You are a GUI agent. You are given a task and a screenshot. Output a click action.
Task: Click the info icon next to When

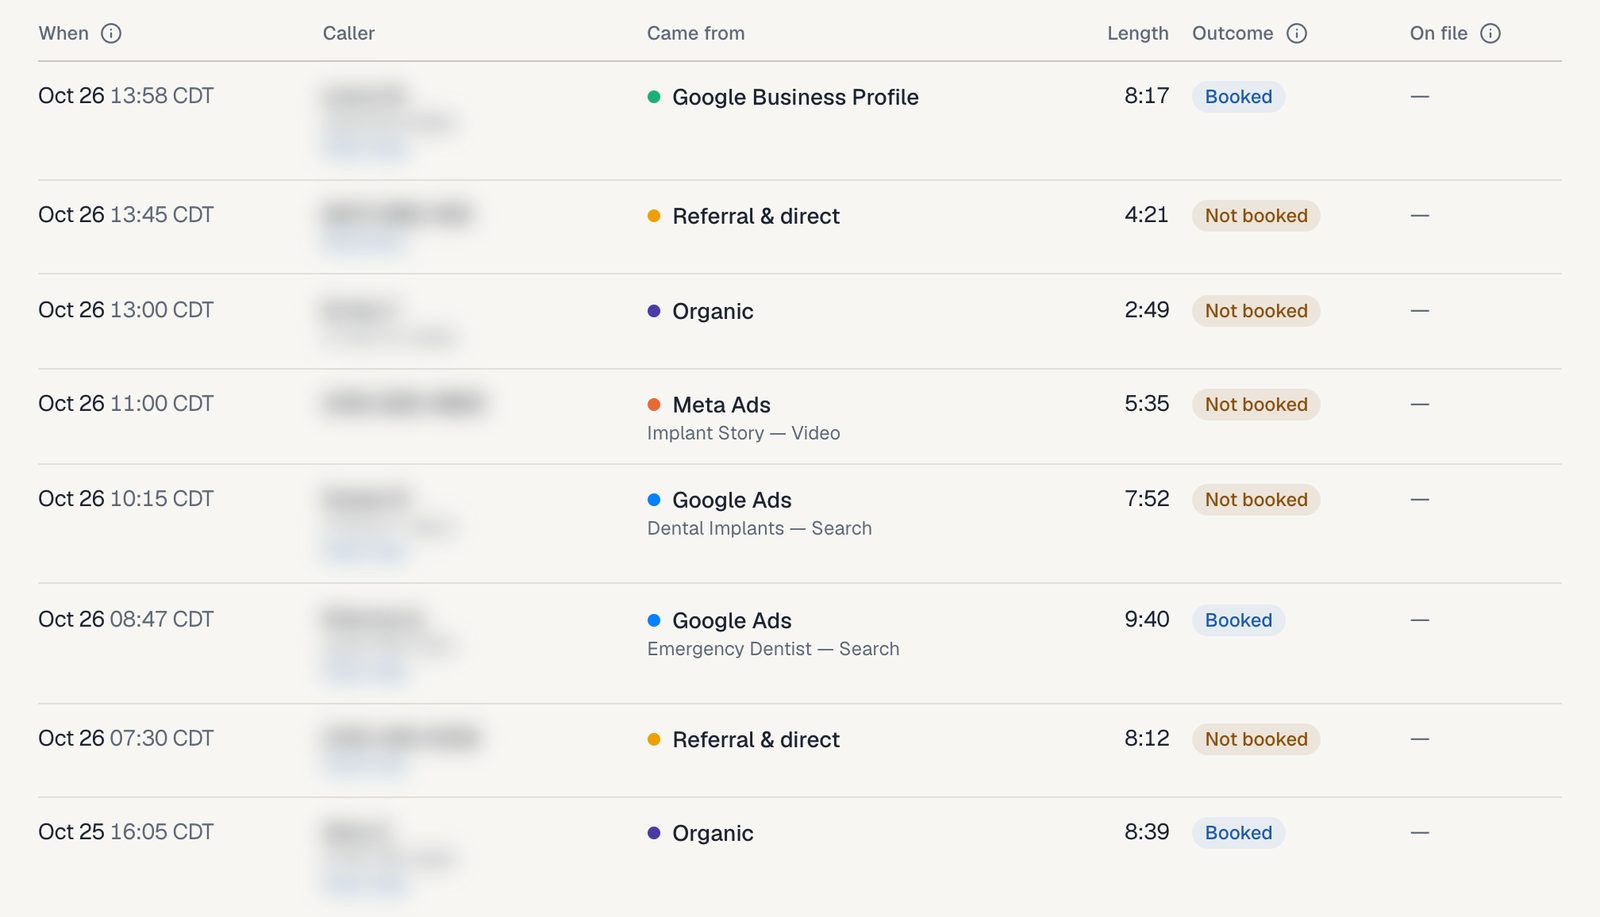click(111, 33)
